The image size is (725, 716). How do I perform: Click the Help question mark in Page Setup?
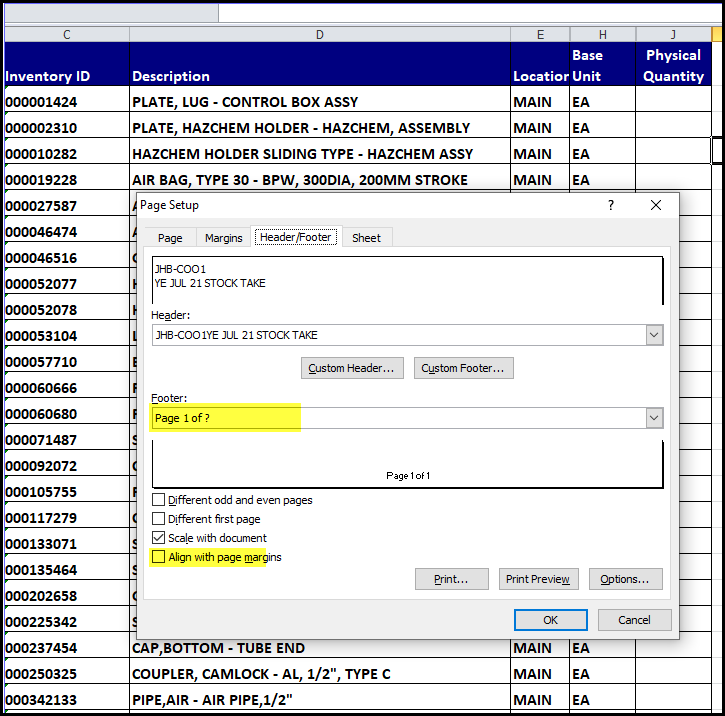click(611, 205)
